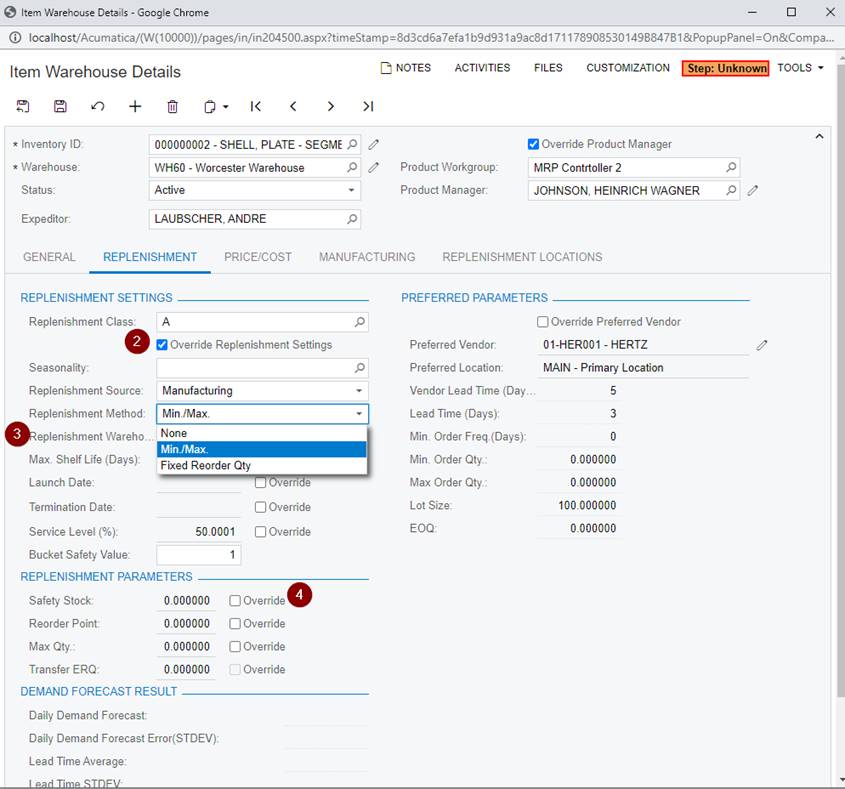The image size is (845, 789).
Task: Open the TOOLS menu
Action: click(800, 68)
